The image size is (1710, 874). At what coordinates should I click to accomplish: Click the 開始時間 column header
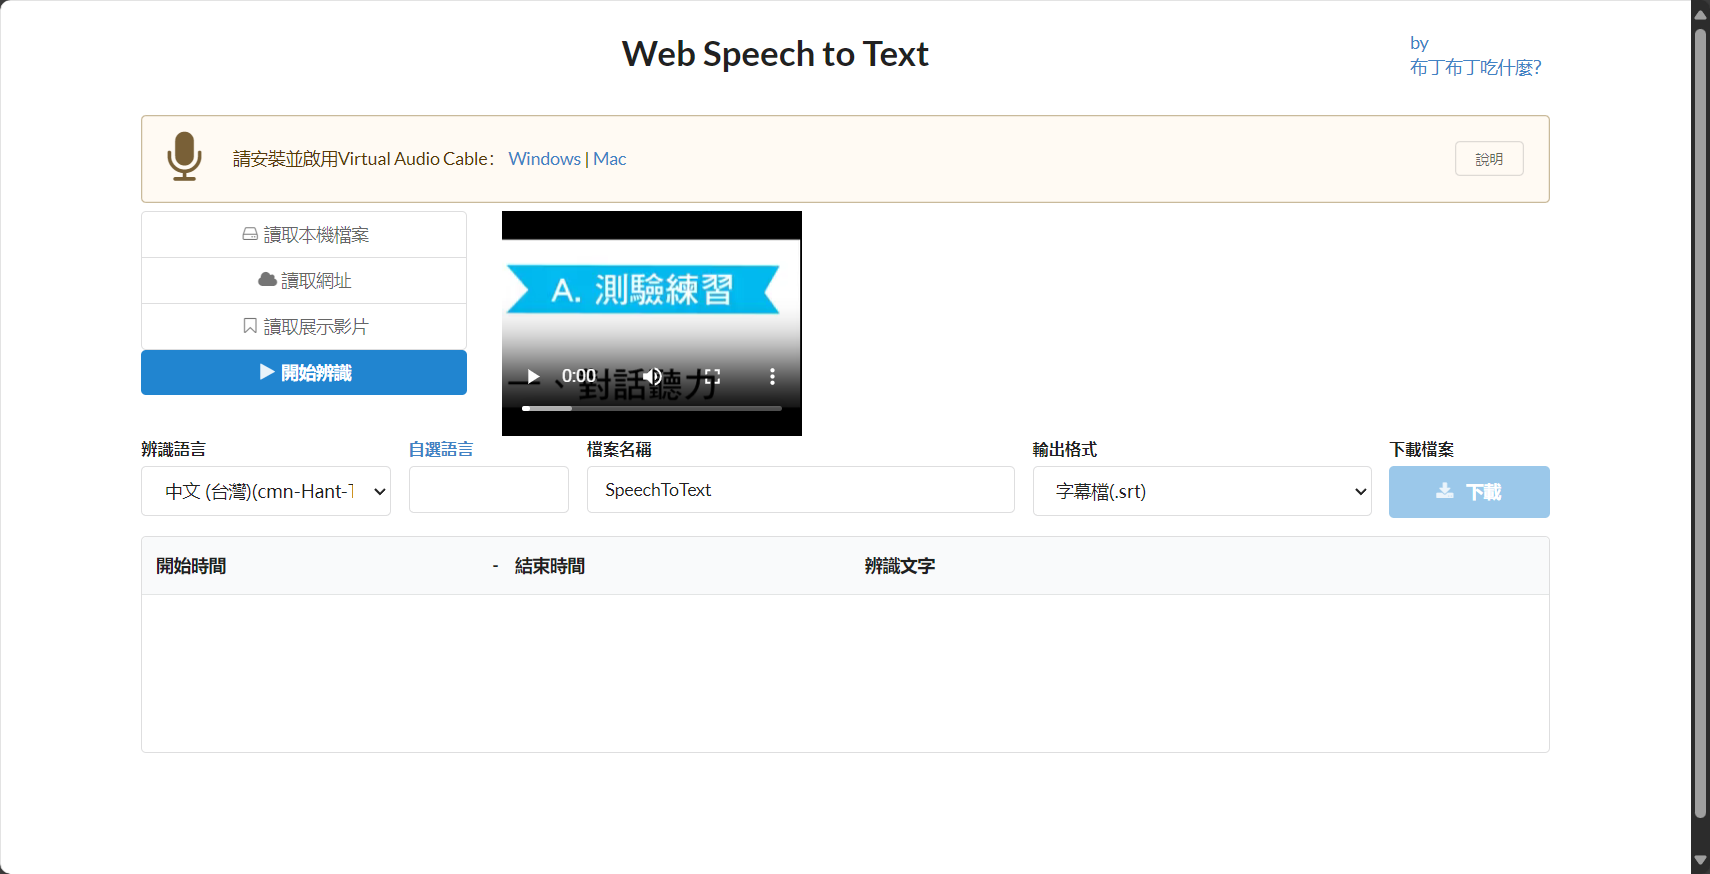(x=191, y=566)
